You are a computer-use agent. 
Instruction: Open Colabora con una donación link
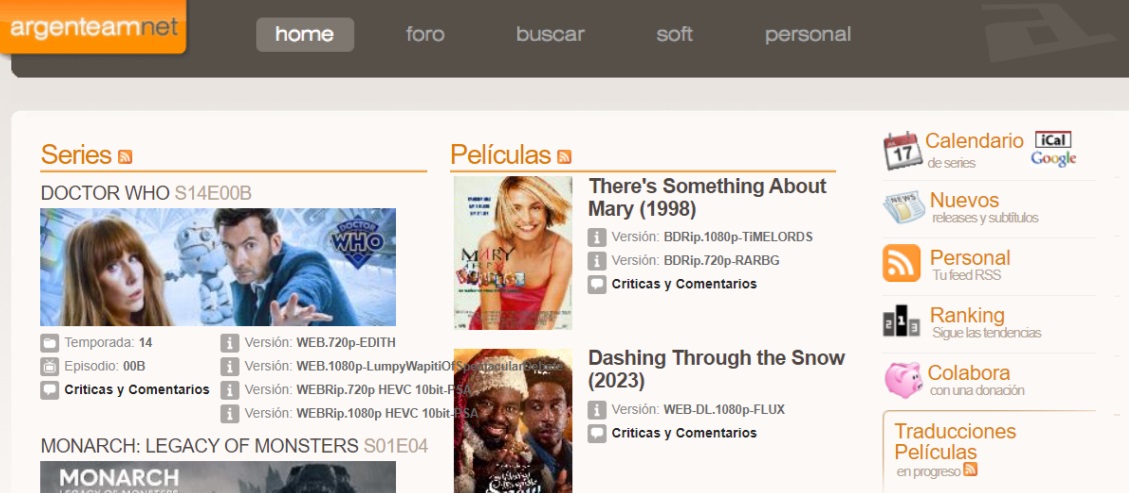pos(976,380)
